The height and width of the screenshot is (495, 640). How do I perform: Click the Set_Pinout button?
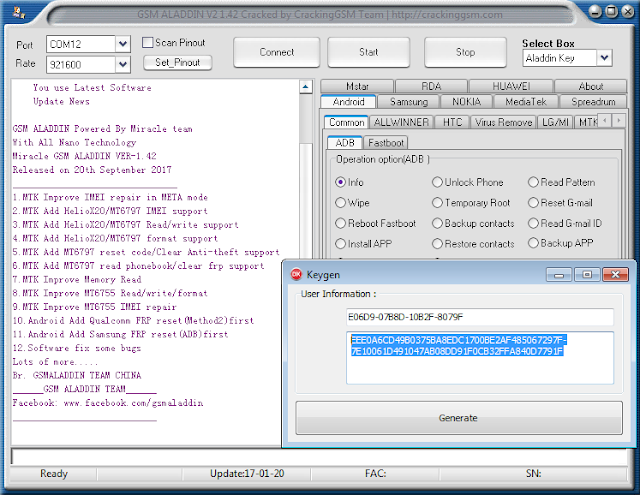pyautogui.click(x=178, y=62)
